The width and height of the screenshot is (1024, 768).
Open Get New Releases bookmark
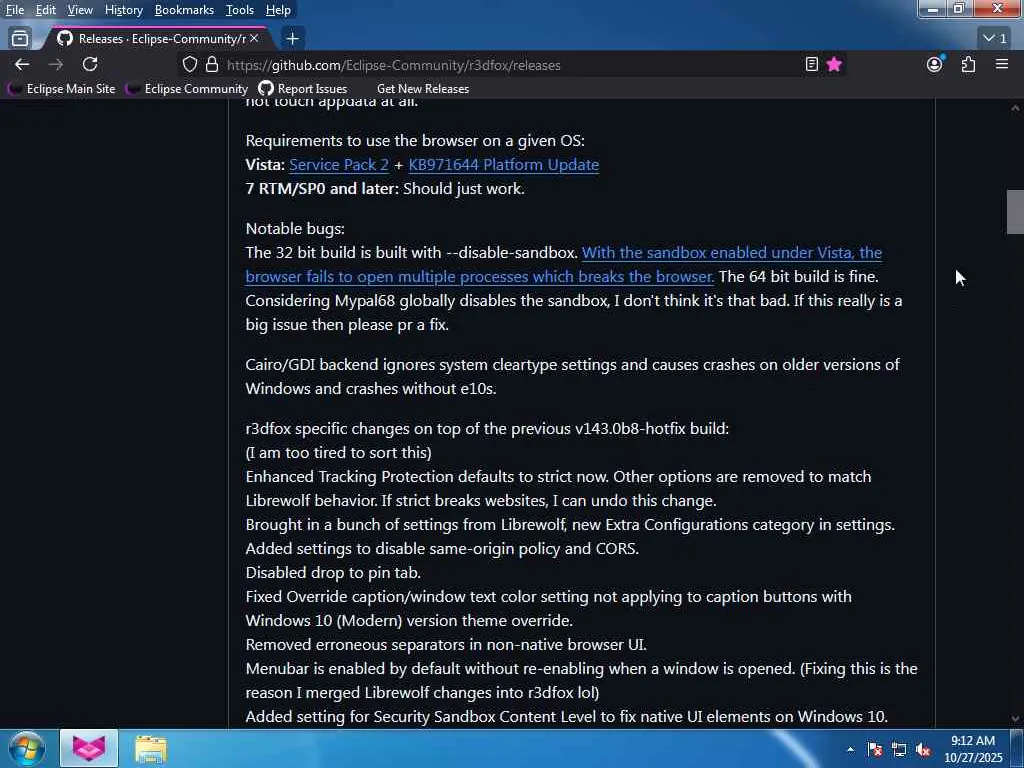coord(423,89)
